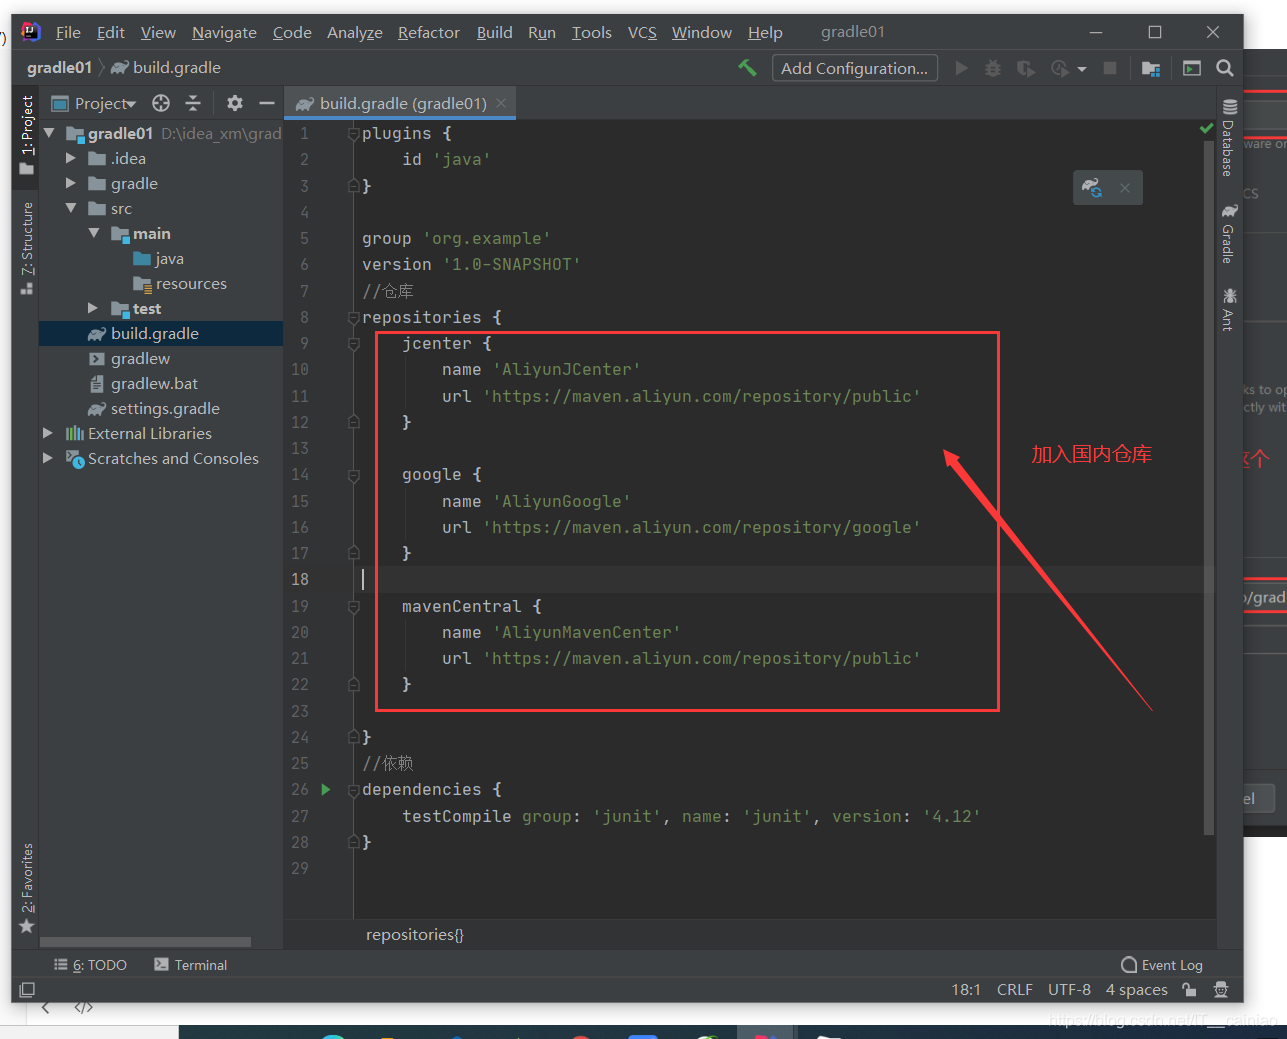The width and height of the screenshot is (1287, 1039).
Task: Click 4 spaces indent status
Action: (1136, 989)
